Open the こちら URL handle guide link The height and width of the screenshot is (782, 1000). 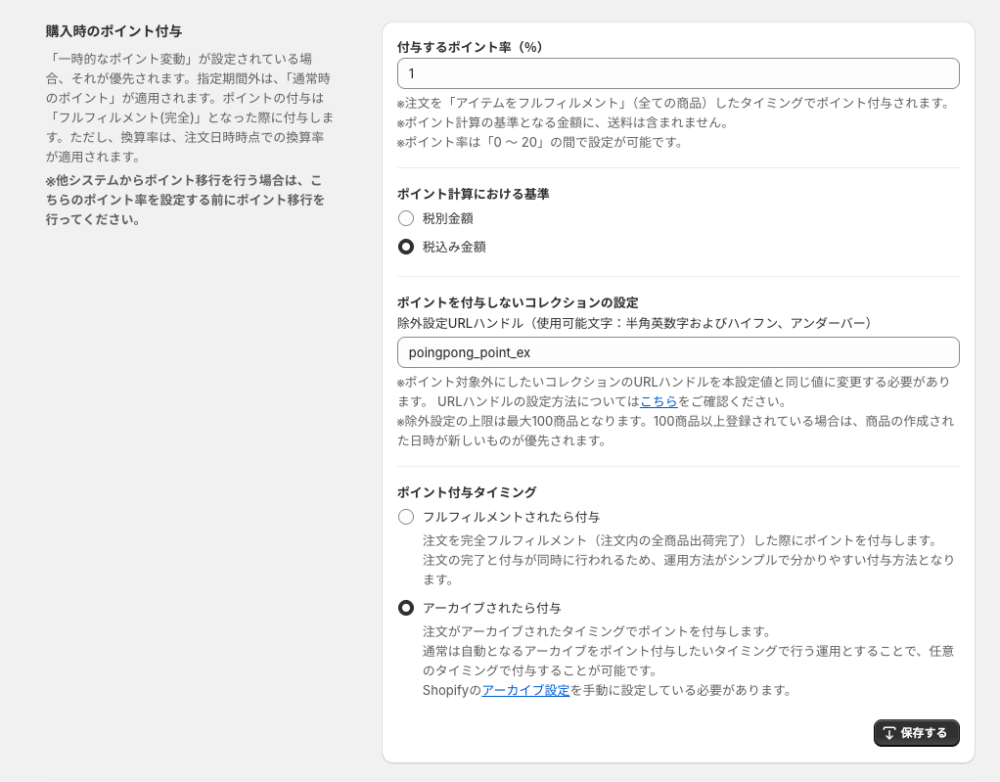(x=659, y=401)
